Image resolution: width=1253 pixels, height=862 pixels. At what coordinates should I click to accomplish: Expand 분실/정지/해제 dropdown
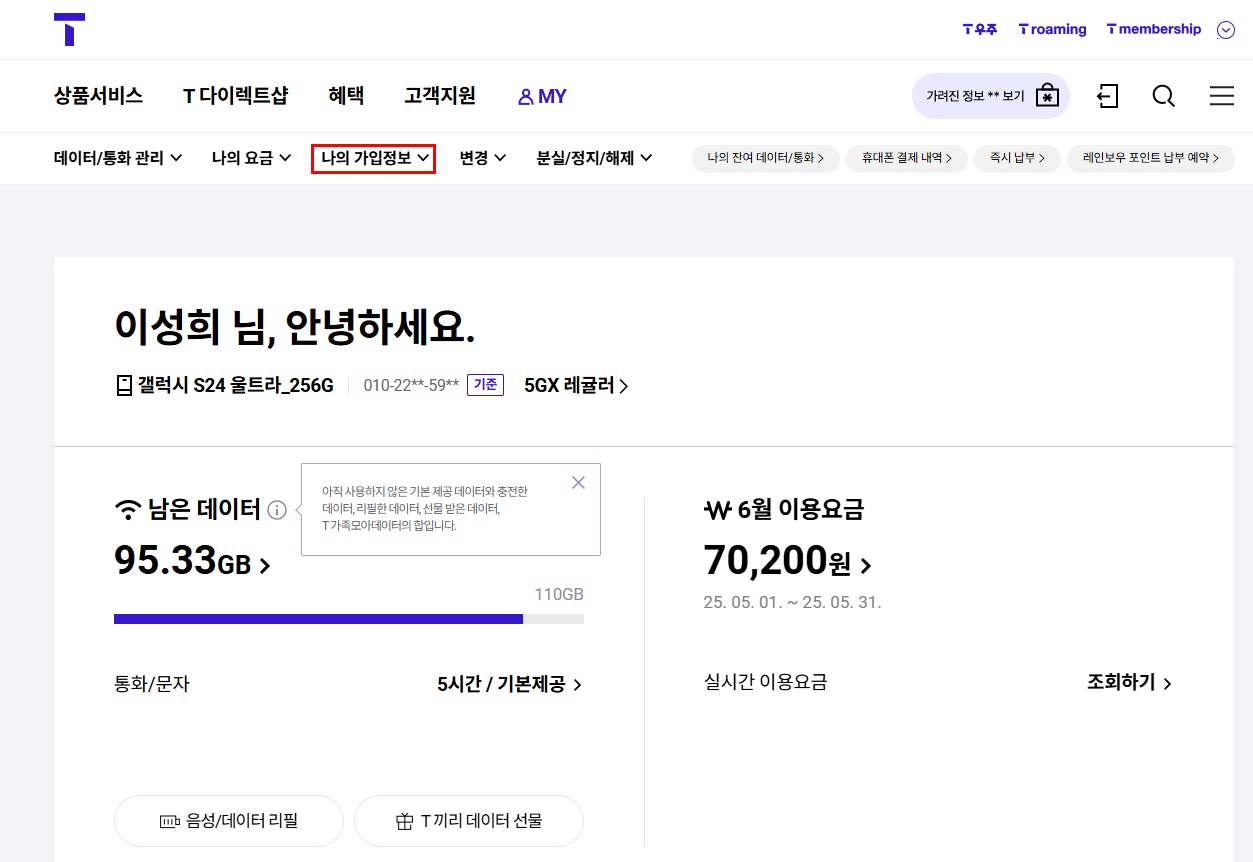point(594,158)
